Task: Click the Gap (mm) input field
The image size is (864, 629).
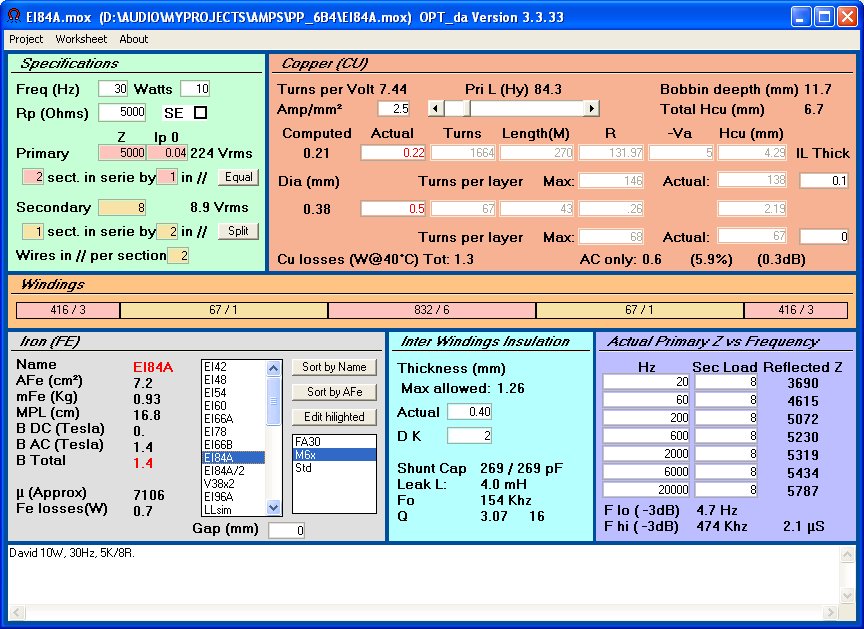Action: click(287, 530)
